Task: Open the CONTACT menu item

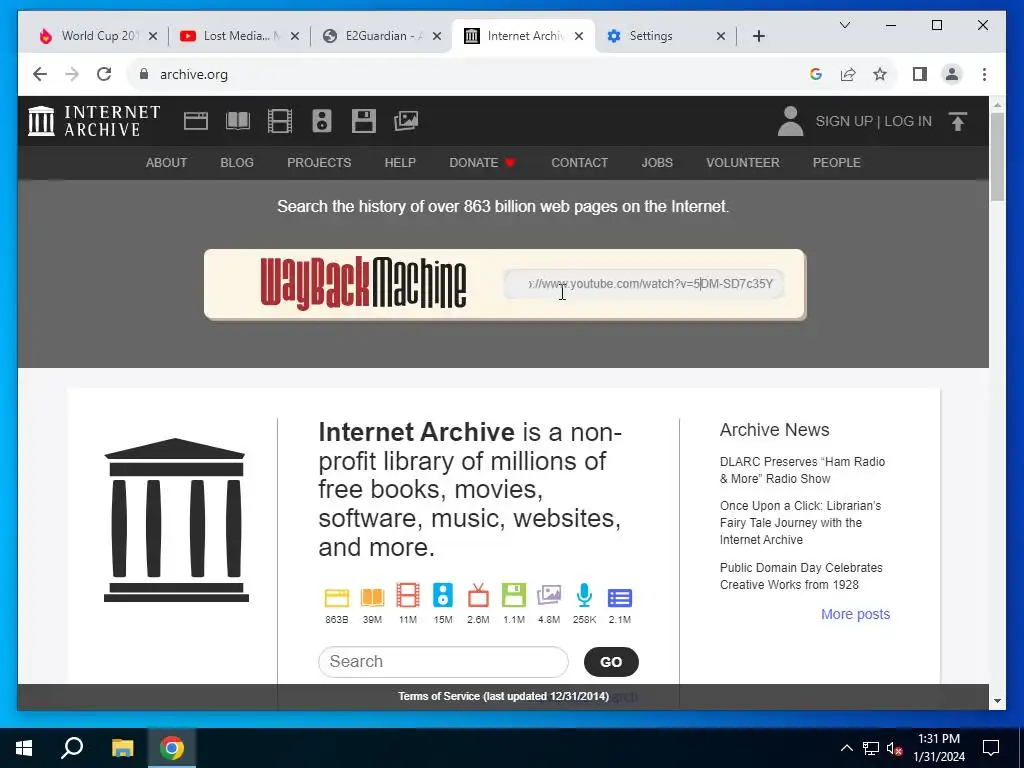Action: coord(579,163)
